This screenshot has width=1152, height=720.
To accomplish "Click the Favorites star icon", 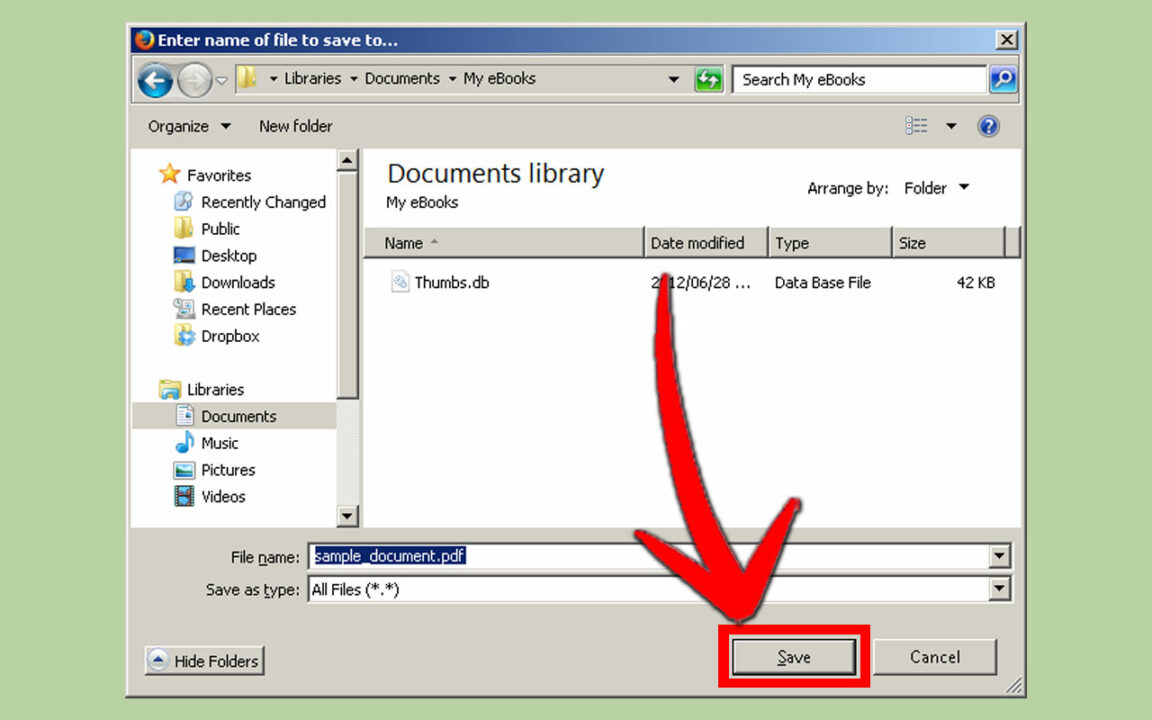I will [x=169, y=173].
